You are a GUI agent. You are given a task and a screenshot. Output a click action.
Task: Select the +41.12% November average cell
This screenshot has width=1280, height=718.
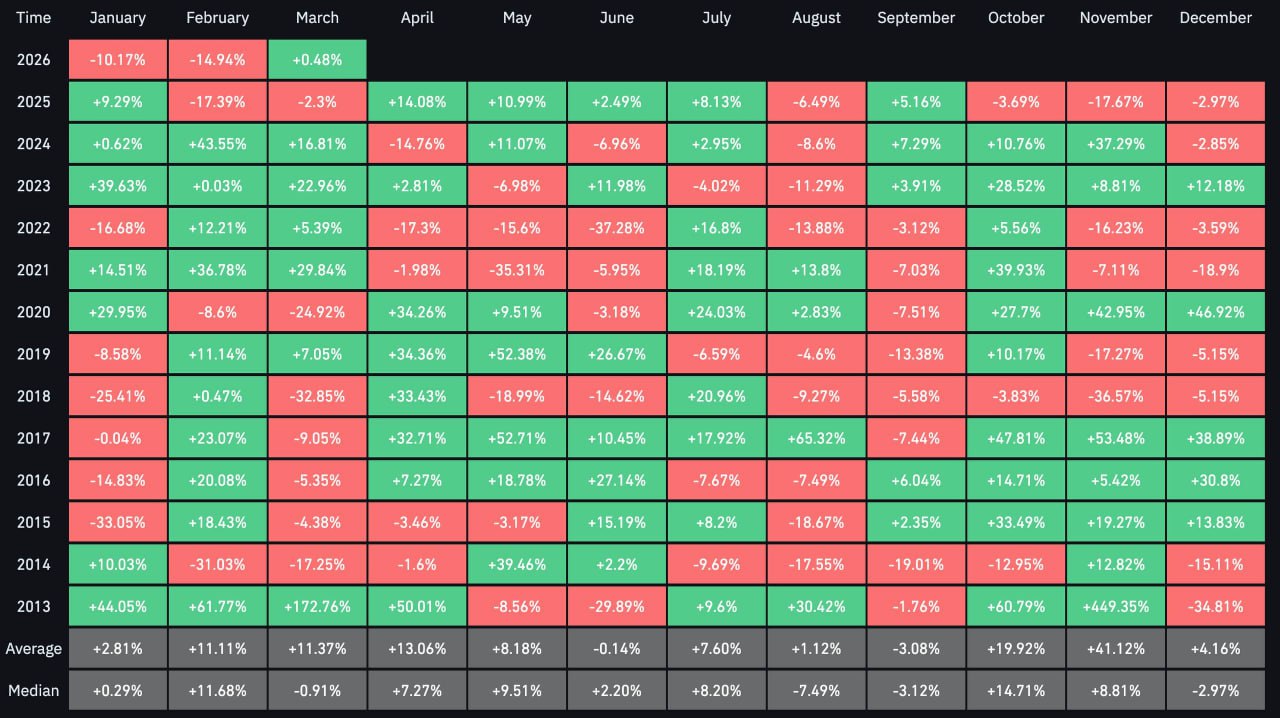[1116, 648]
